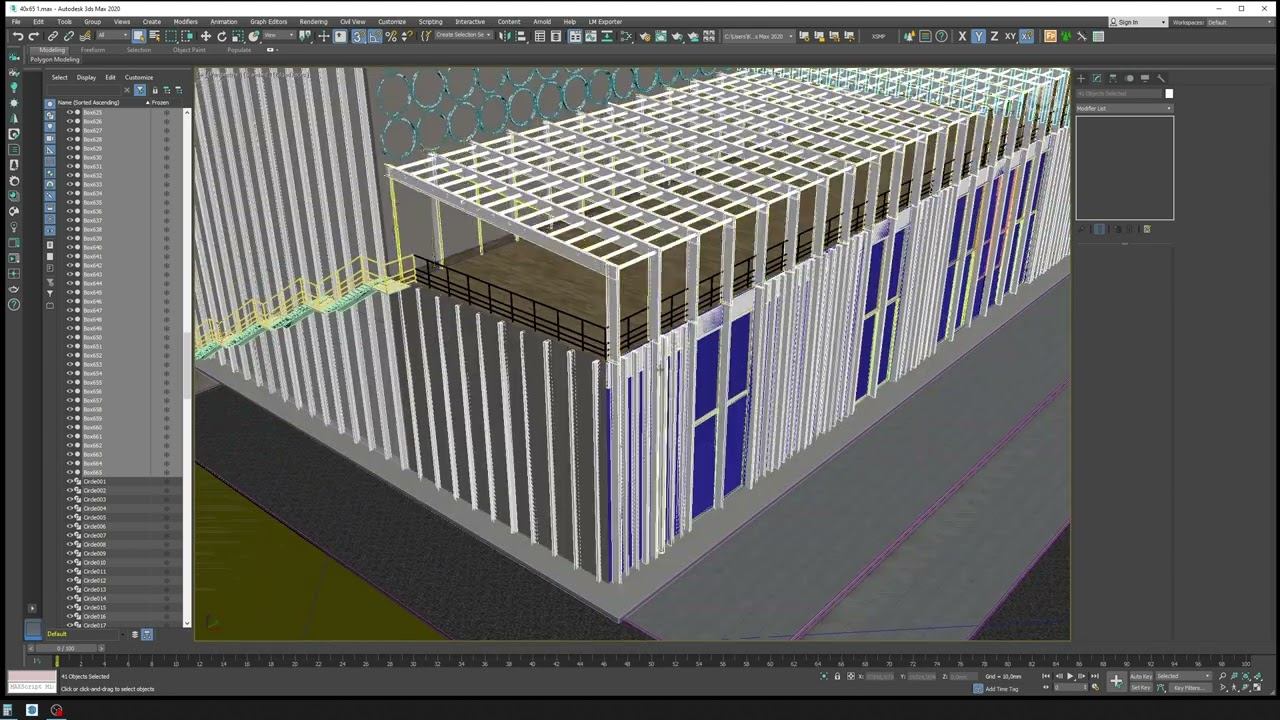This screenshot has width=1280, height=720.
Task: Click the Align tool icon
Action: click(521, 36)
